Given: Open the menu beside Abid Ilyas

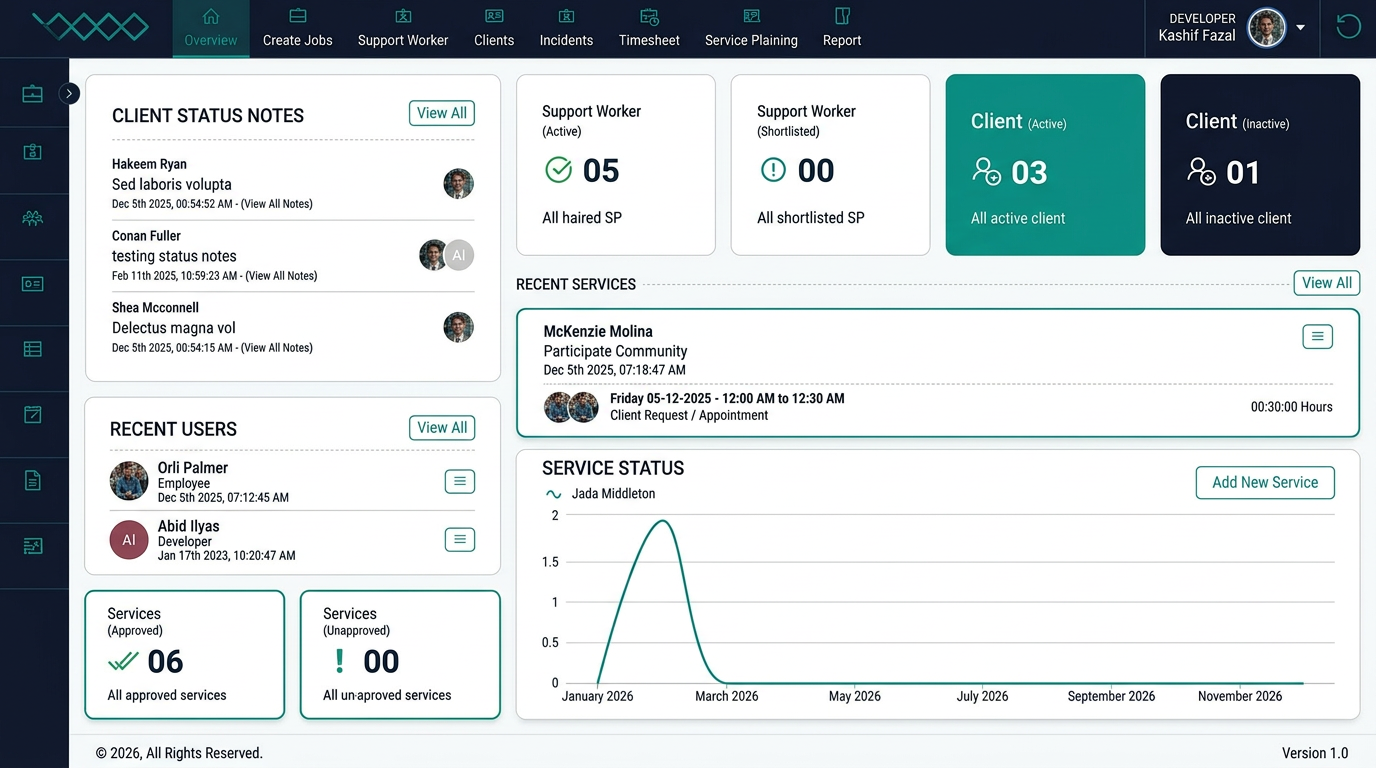Looking at the screenshot, I should pyautogui.click(x=459, y=540).
